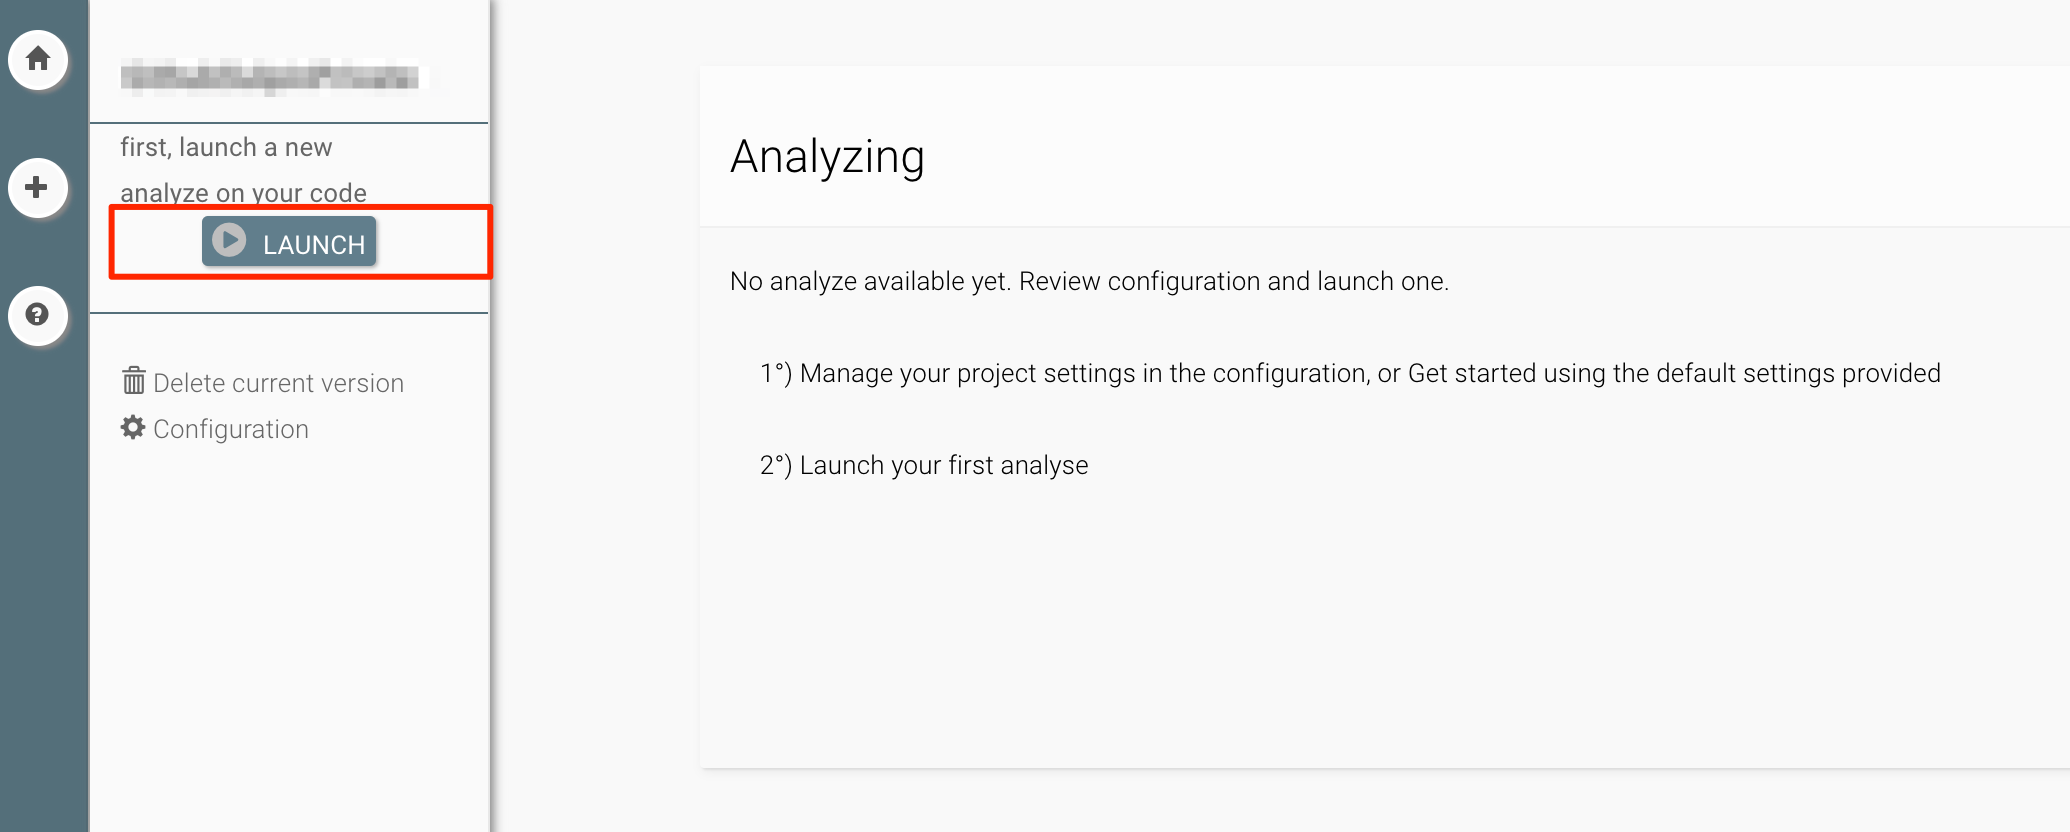Click the trash can icon
Viewport: 2070px width, 832px height.
point(133,381)
